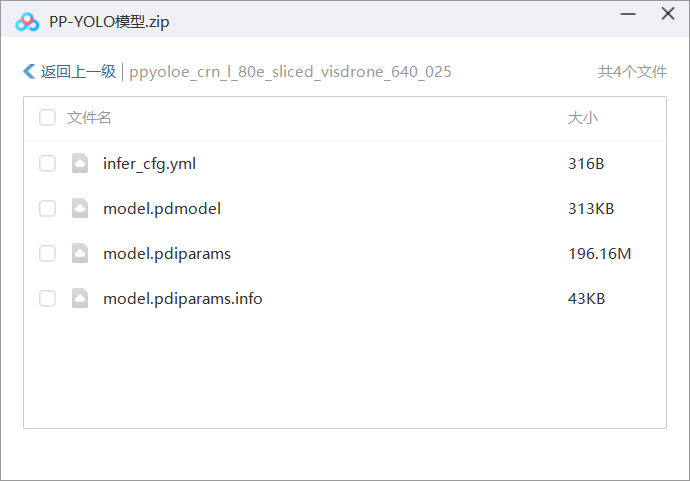This screenshot has width=690, height=481.
Task: Select the model.pdiparams file name
Action: pyautogui.click(x=167, y=253)
